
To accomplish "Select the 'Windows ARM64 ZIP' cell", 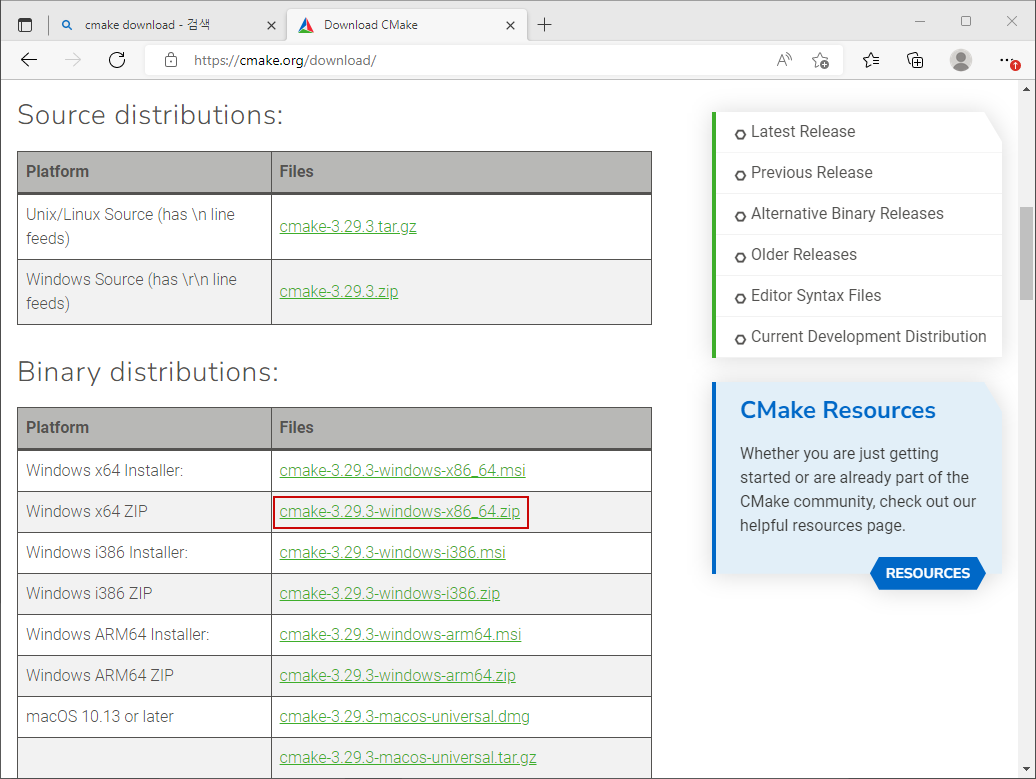I will [x=144, y=675].
